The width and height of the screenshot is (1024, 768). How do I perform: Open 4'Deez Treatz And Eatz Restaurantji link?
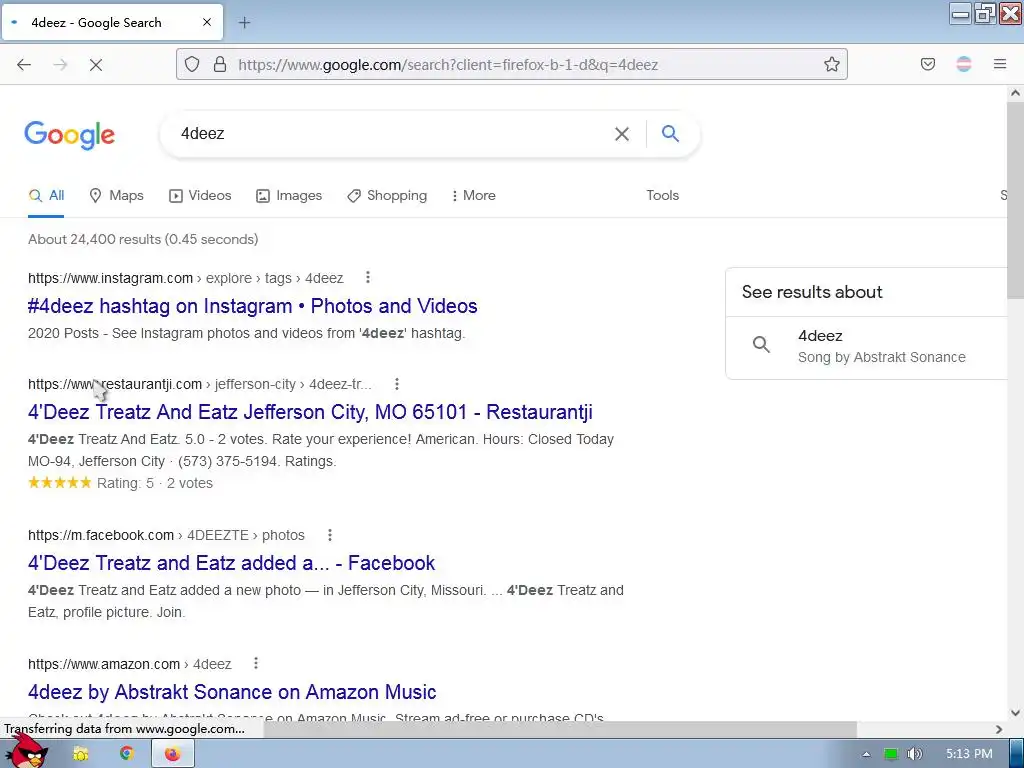coord(310,412)
